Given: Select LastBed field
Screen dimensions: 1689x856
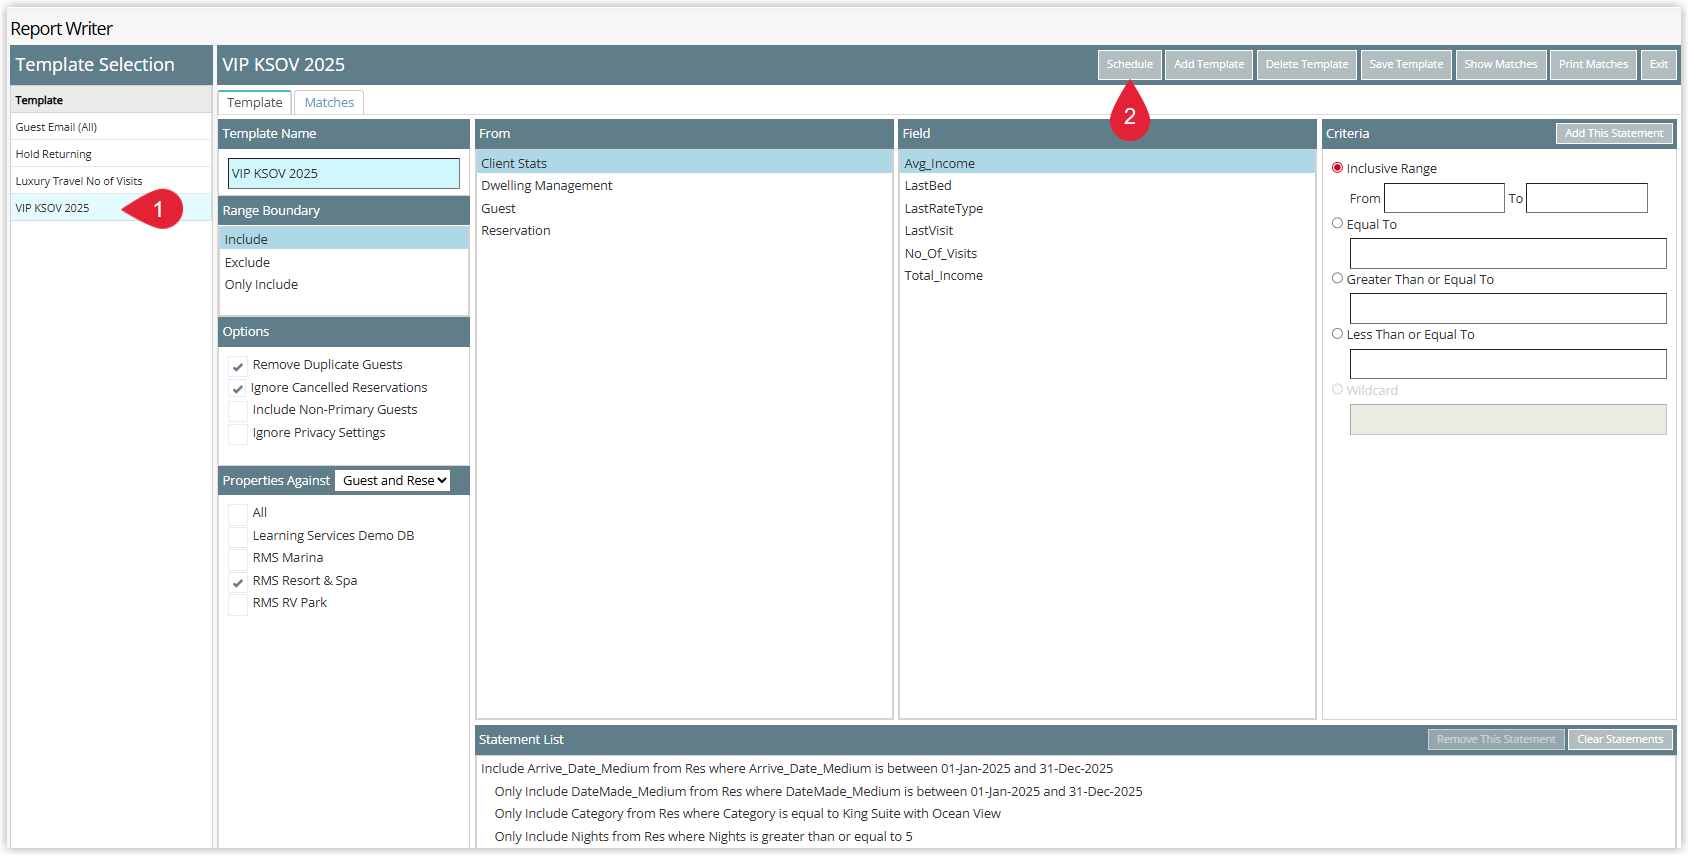Looking at the screenshot, I should (x=1107, y=186).
